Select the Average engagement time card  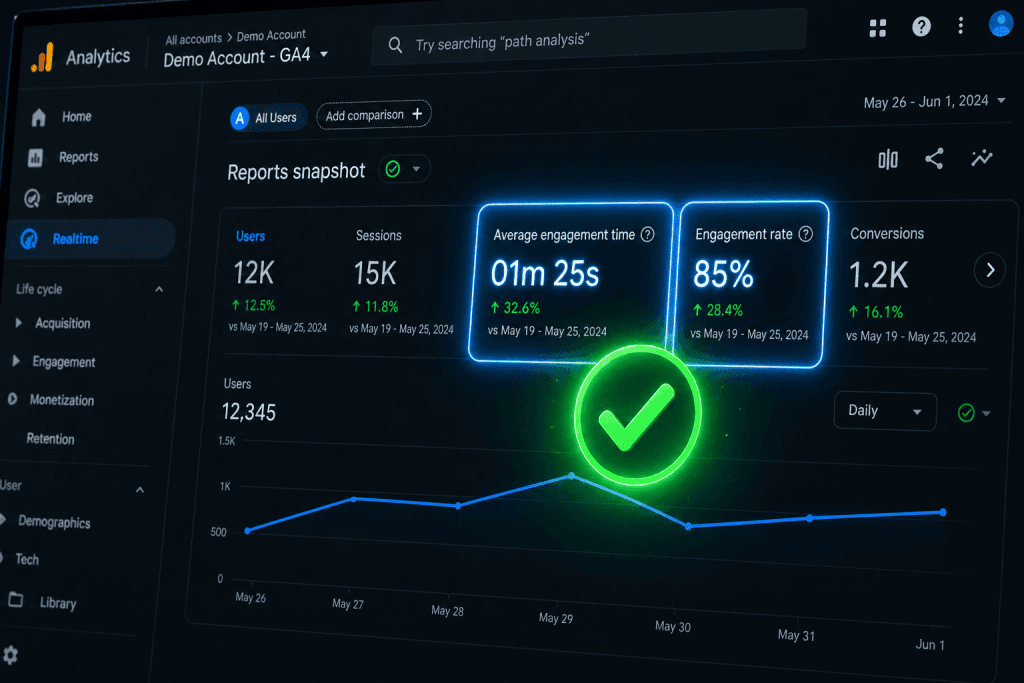(571, 283)
